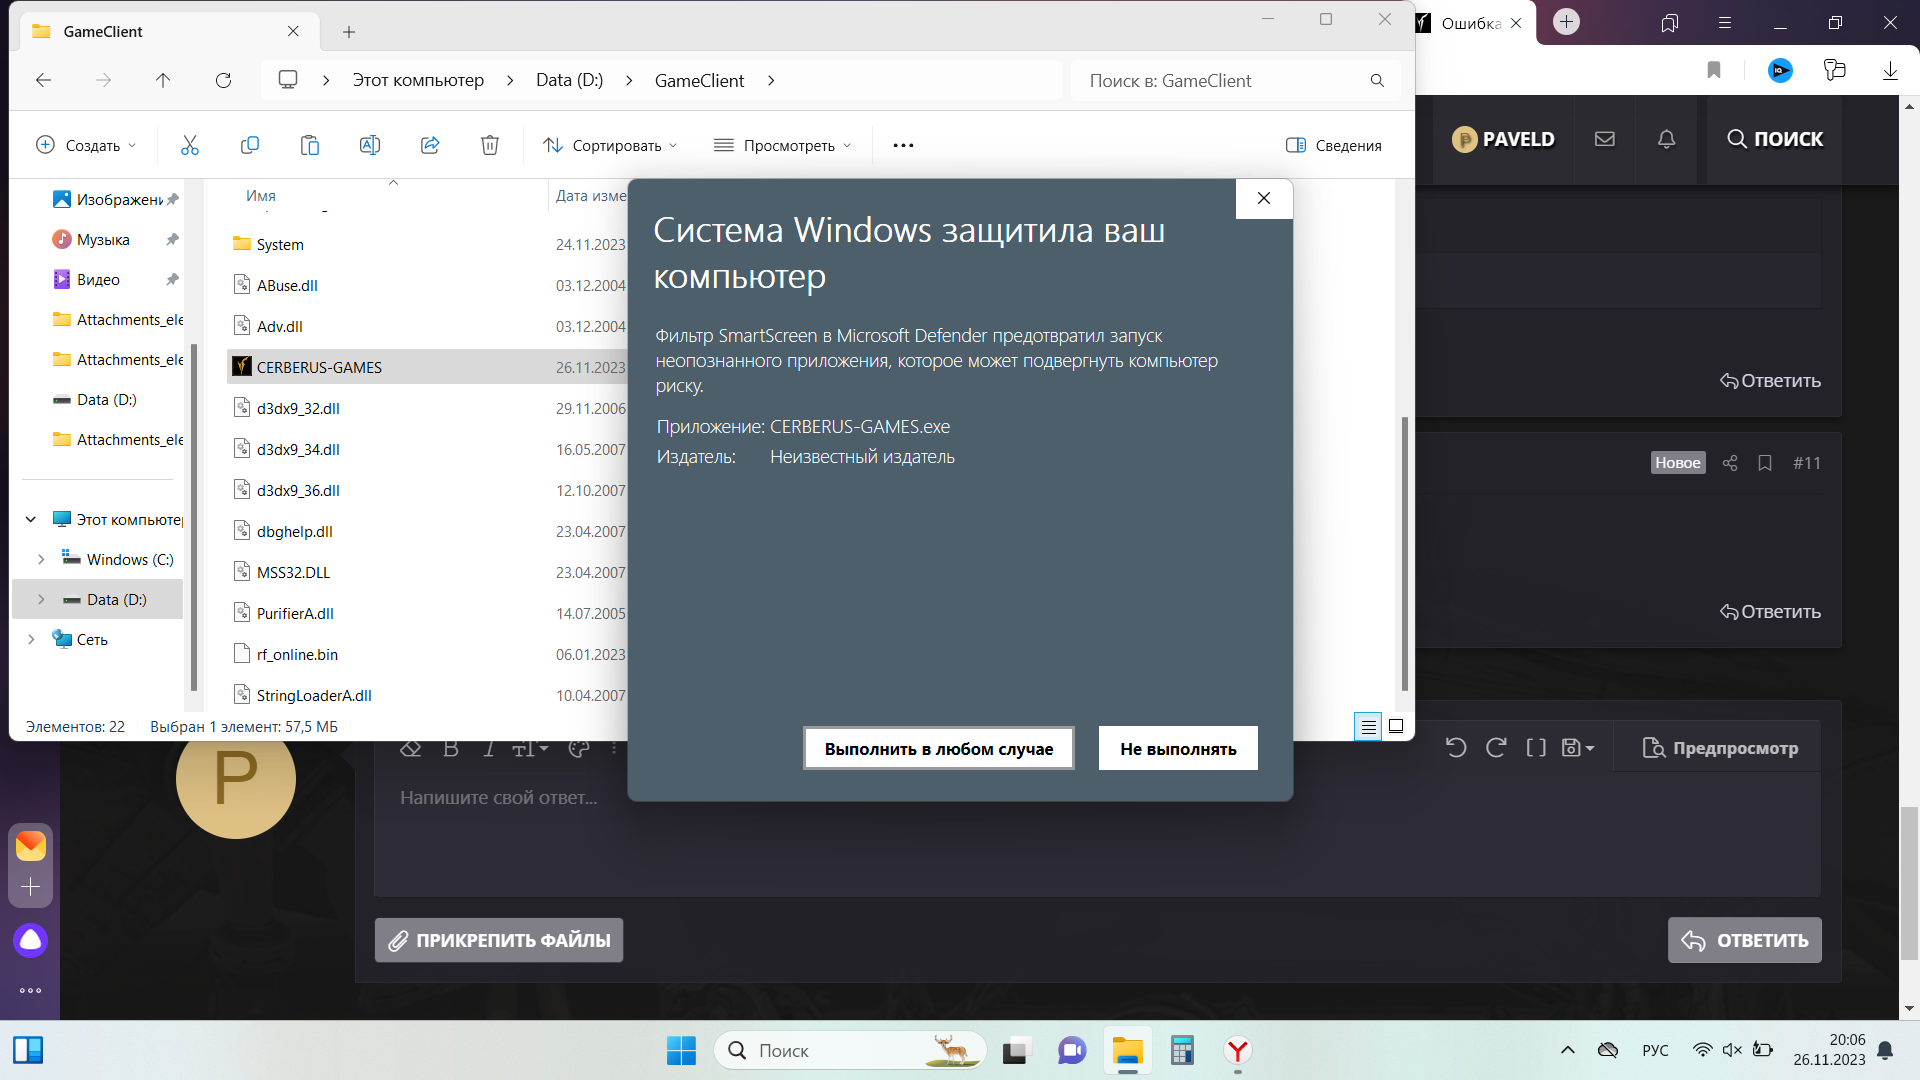1920x1080 pixels.
Task: Toggle the Сведения details pane
Action: (1334, 145)
